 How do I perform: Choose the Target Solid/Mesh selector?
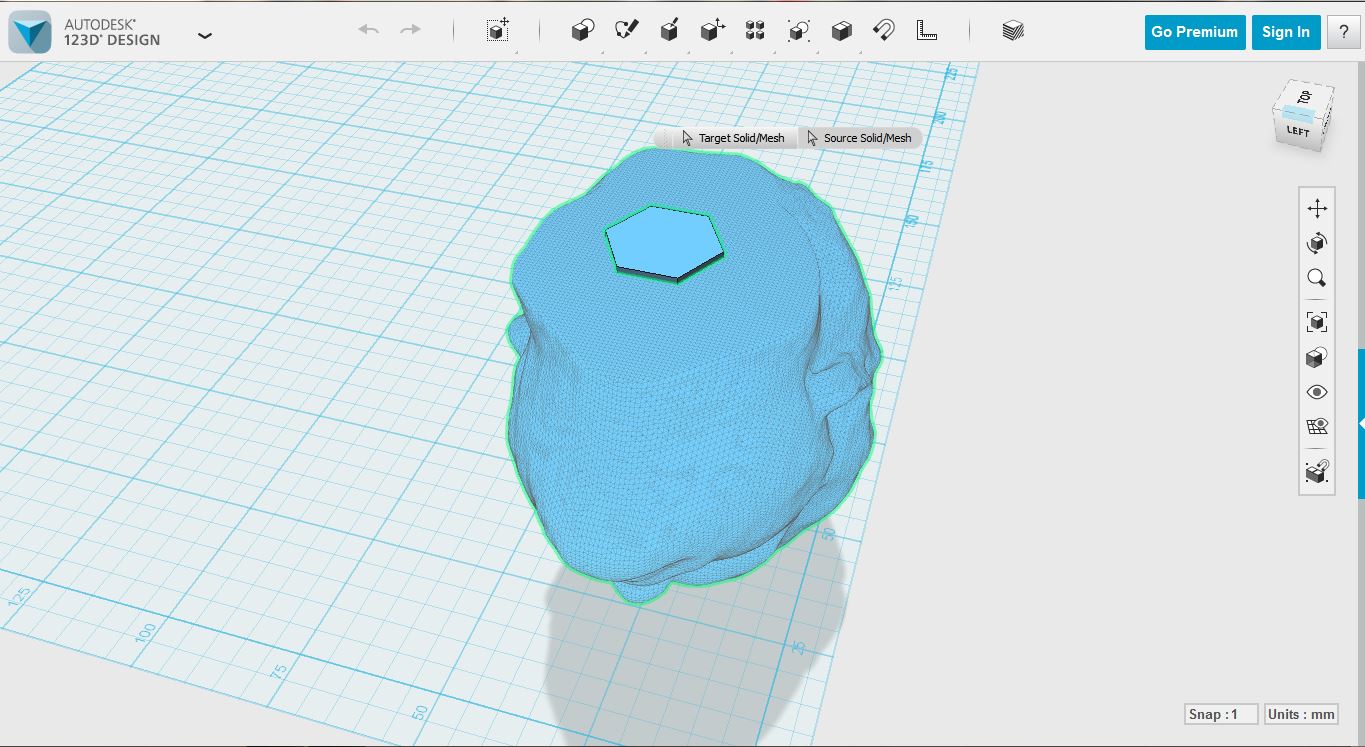733,138
